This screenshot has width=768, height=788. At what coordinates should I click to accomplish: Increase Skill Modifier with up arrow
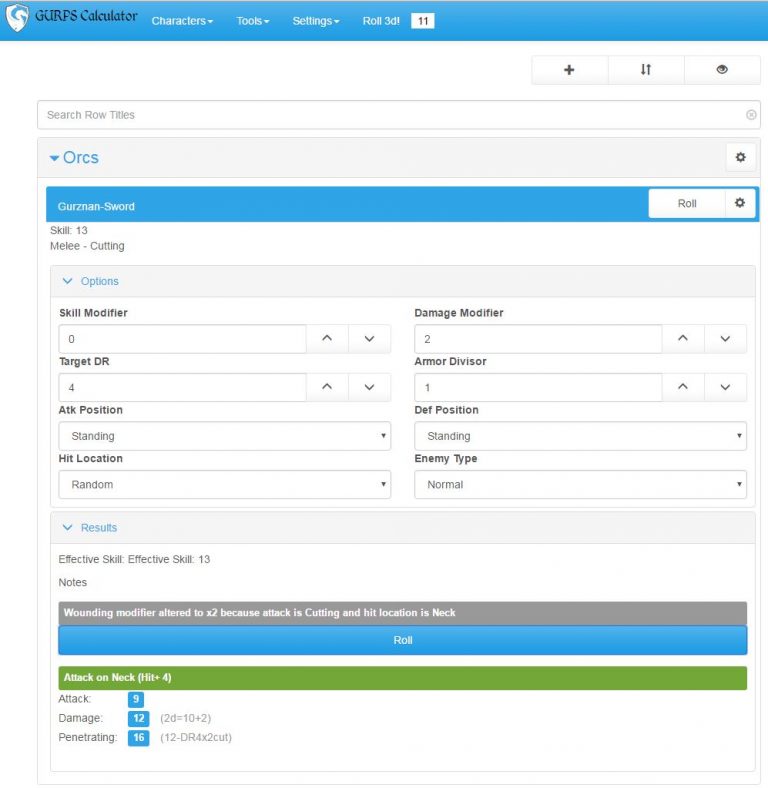point(327,339)
